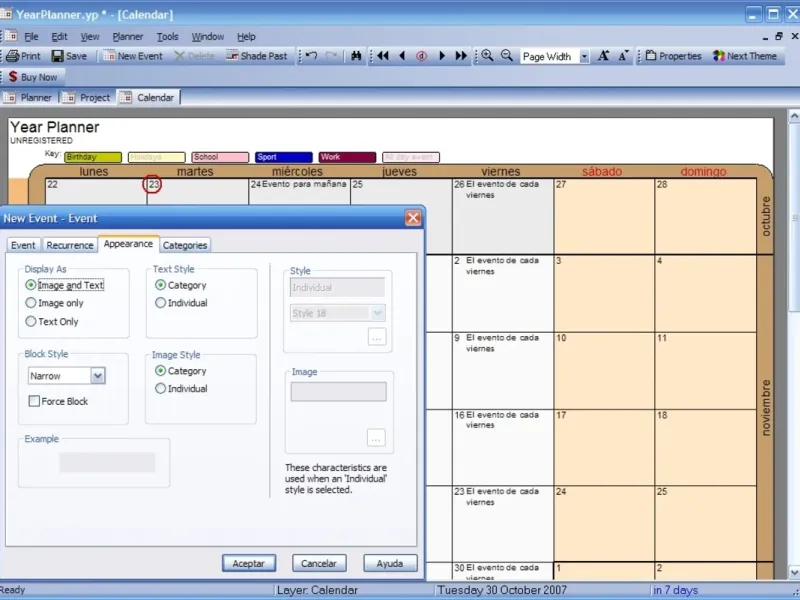
Task: Close the New Event dialog
Action: [x=413, y=218]
